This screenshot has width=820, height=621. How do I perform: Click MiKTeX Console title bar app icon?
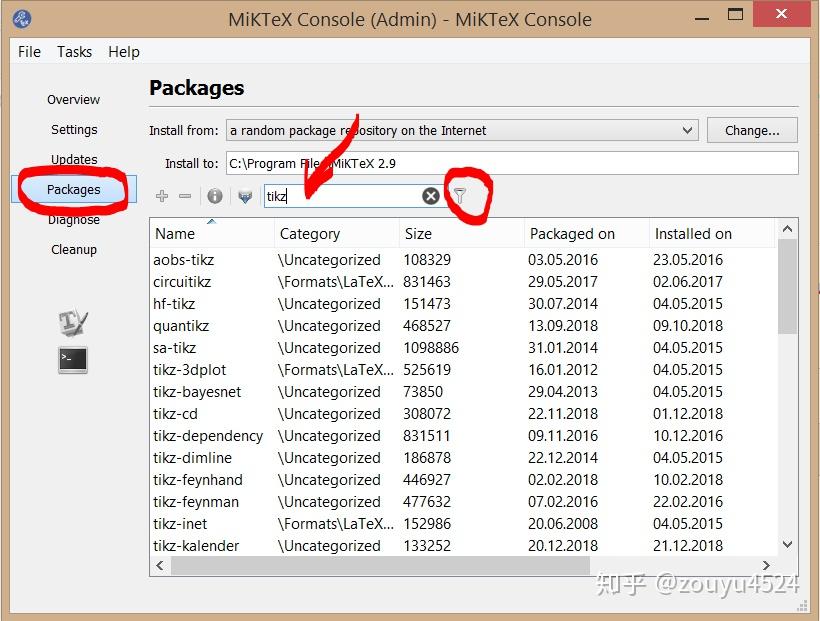pyautogui.click(x=22, y=19)
